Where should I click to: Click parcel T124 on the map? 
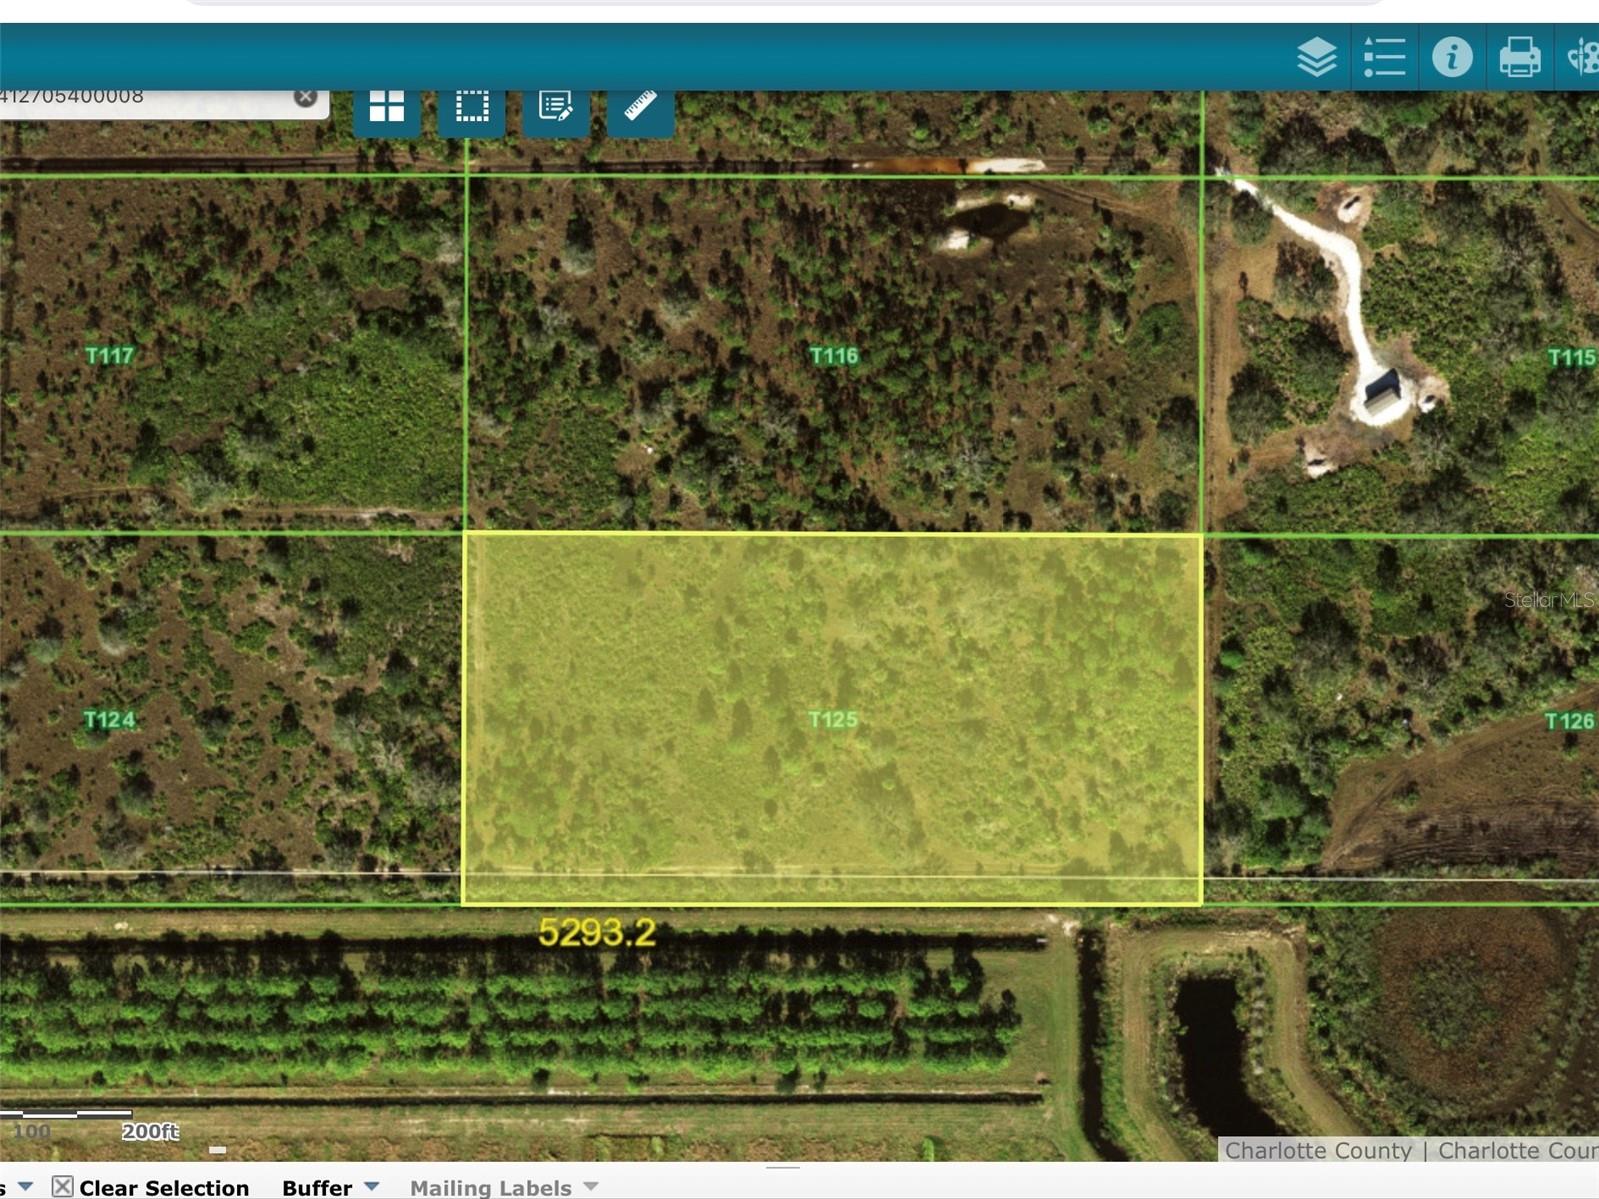(x=109, y=720)
